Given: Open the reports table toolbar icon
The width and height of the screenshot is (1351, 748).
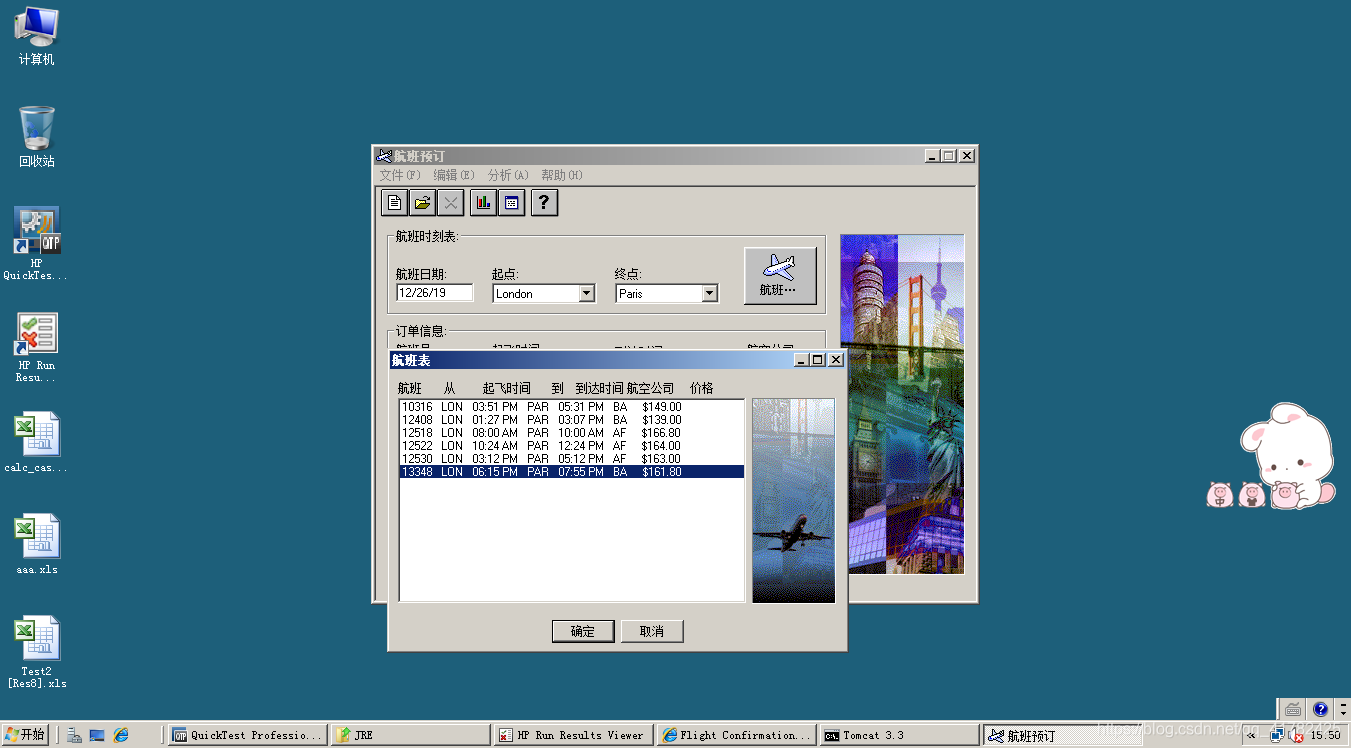Looking at the screenshot, I should [x=512, y=203].
